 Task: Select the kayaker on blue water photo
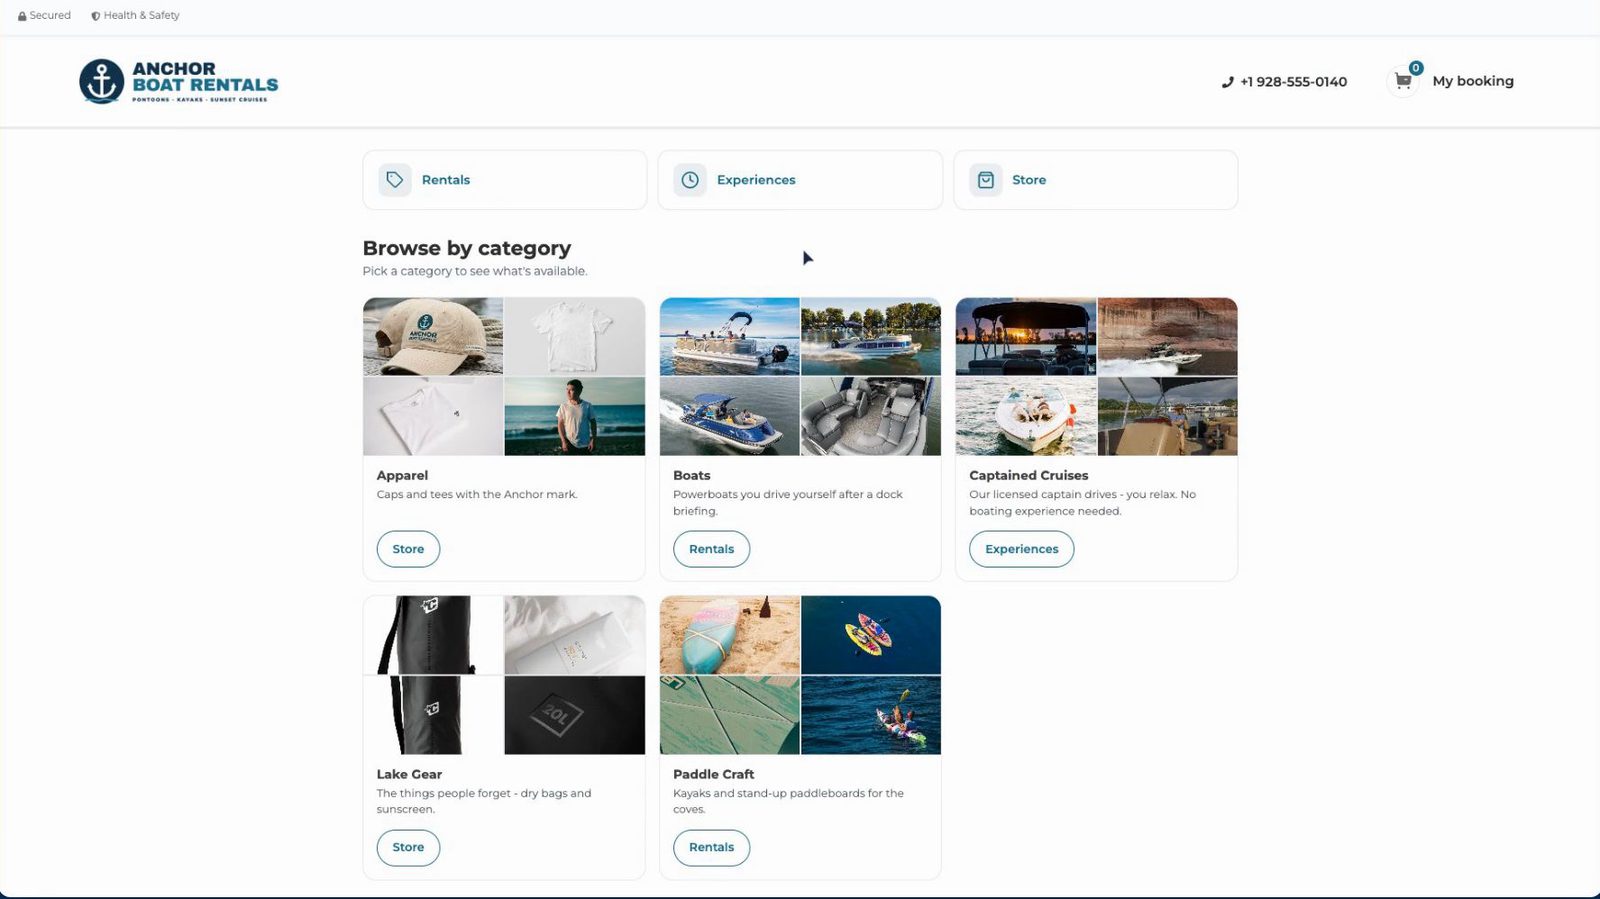pos(871,715)
